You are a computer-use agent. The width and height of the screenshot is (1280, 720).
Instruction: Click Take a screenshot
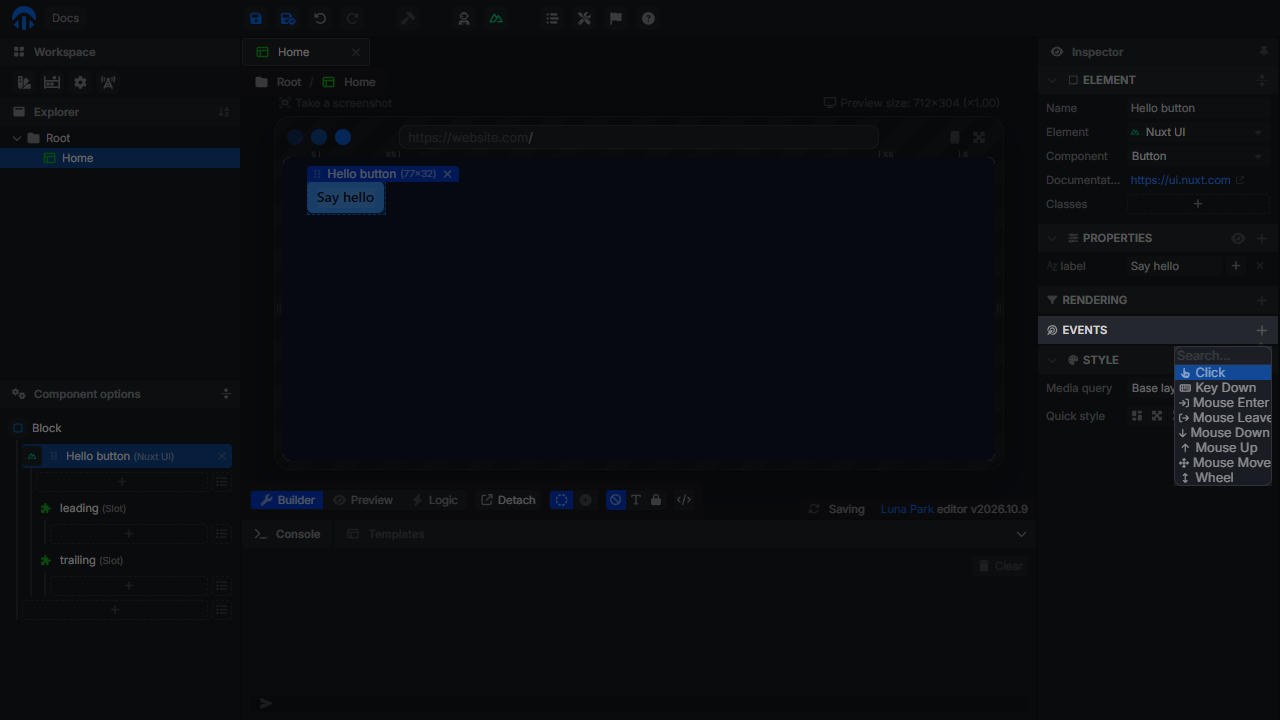(336, 103)
